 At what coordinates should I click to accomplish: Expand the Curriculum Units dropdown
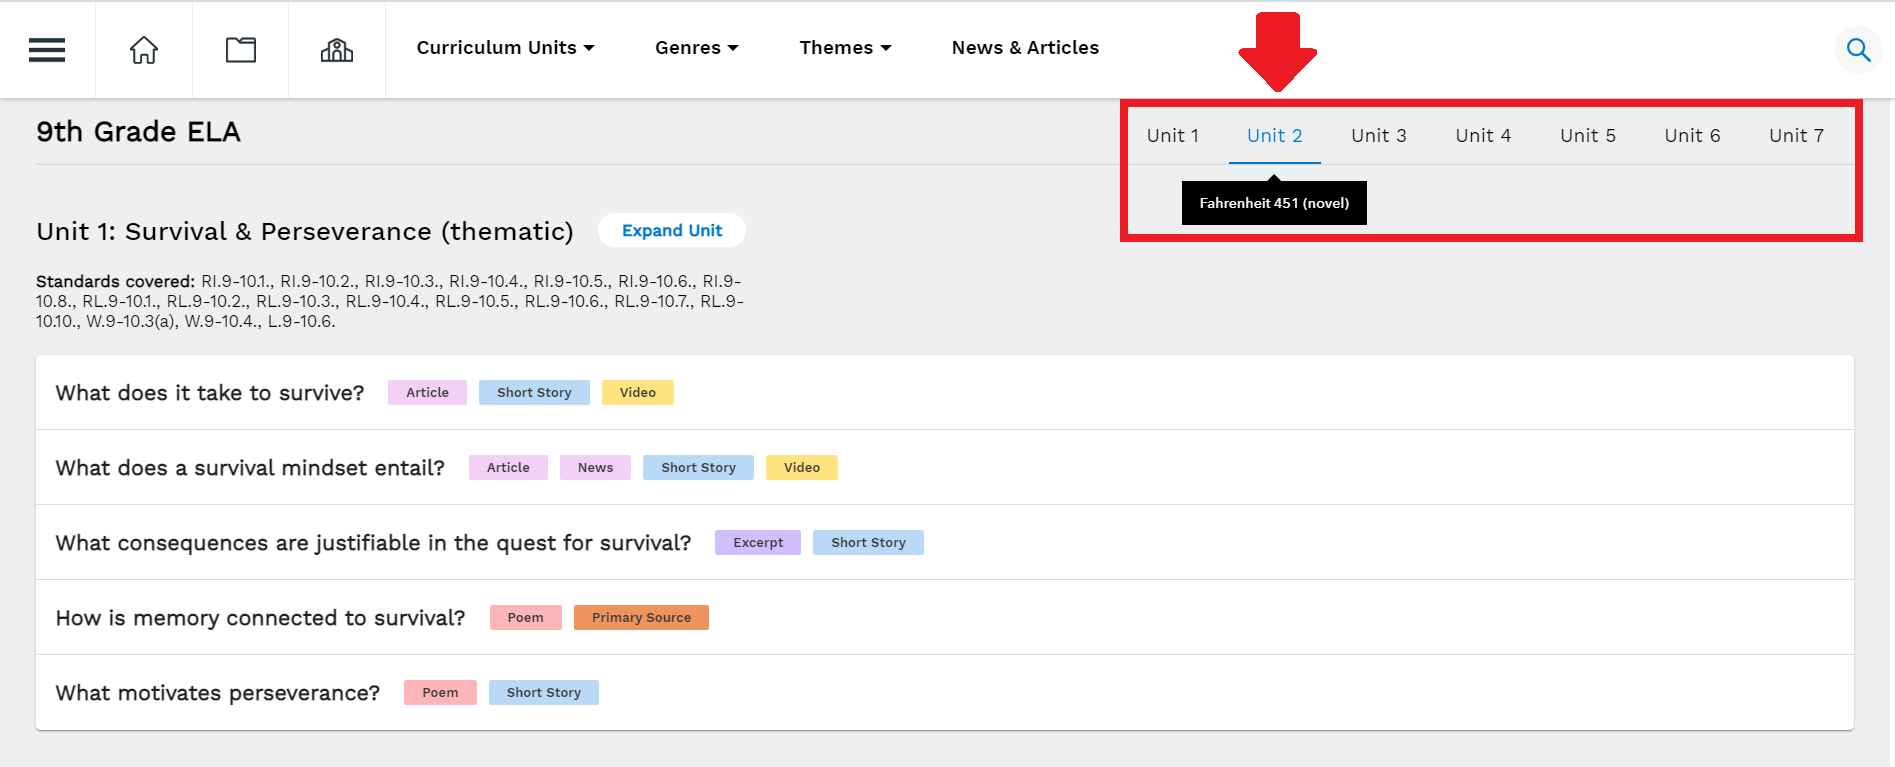coord(505,48)
